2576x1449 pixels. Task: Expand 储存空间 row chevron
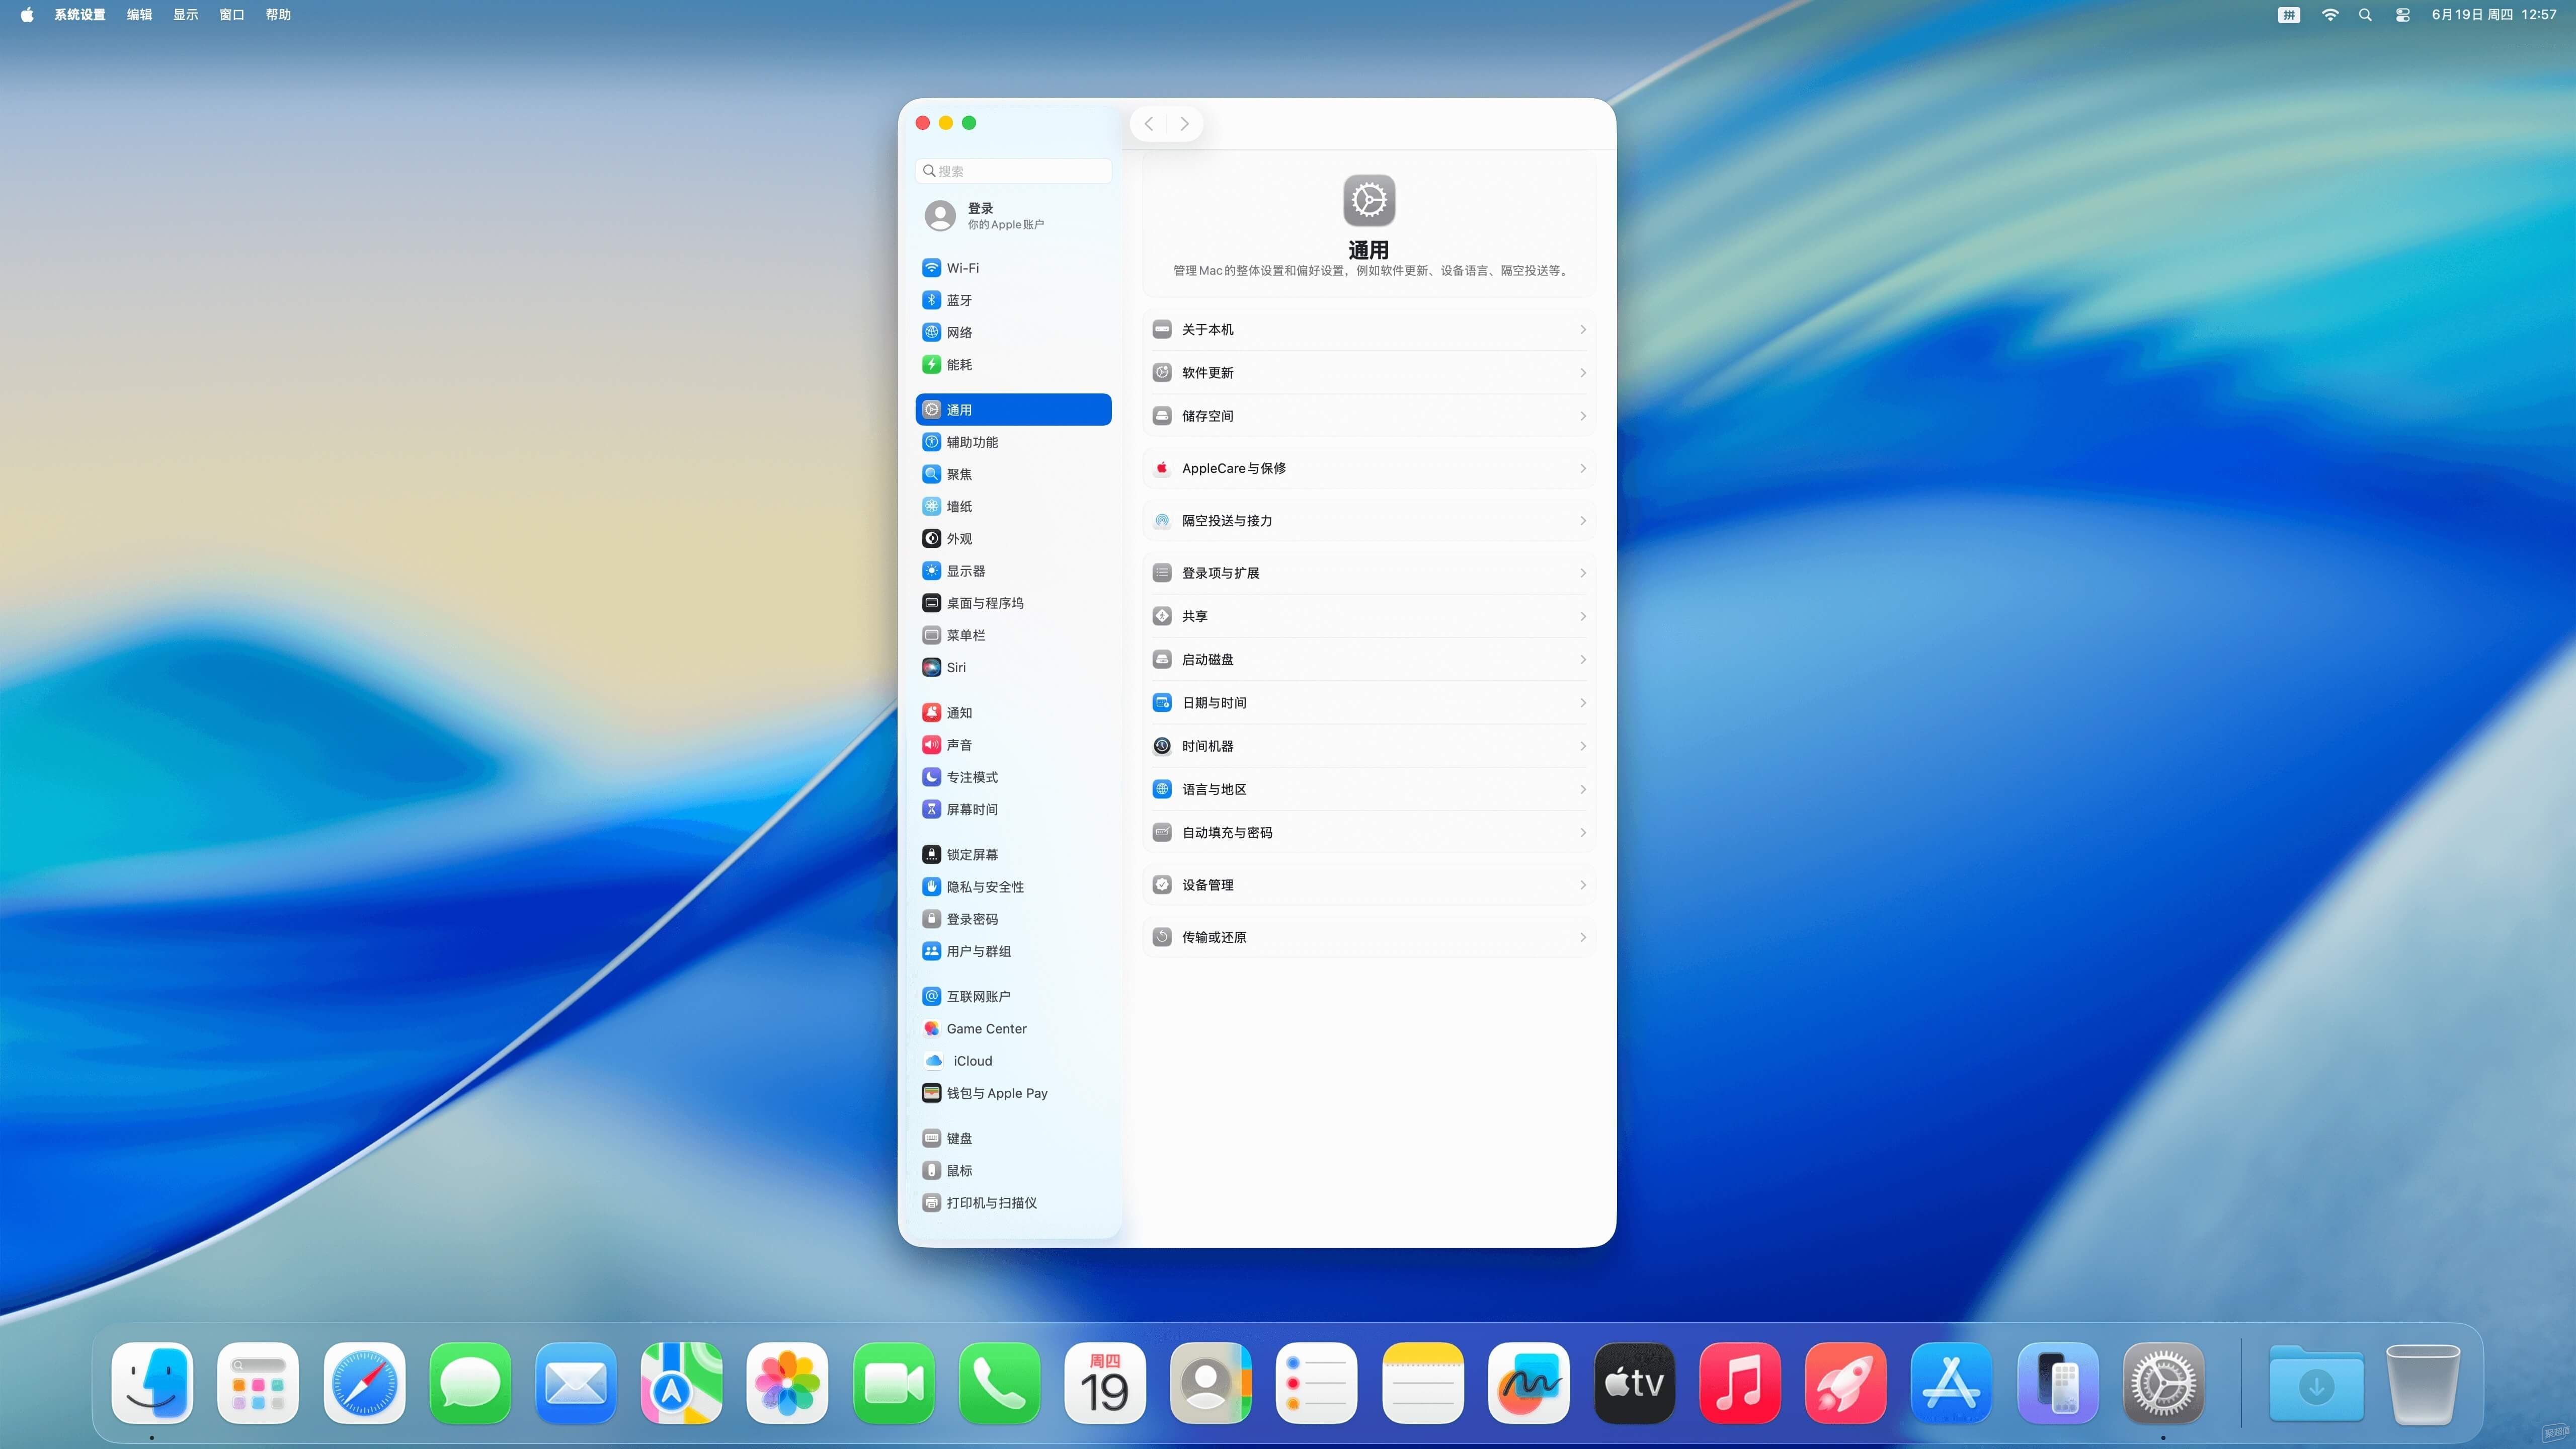1582,416
